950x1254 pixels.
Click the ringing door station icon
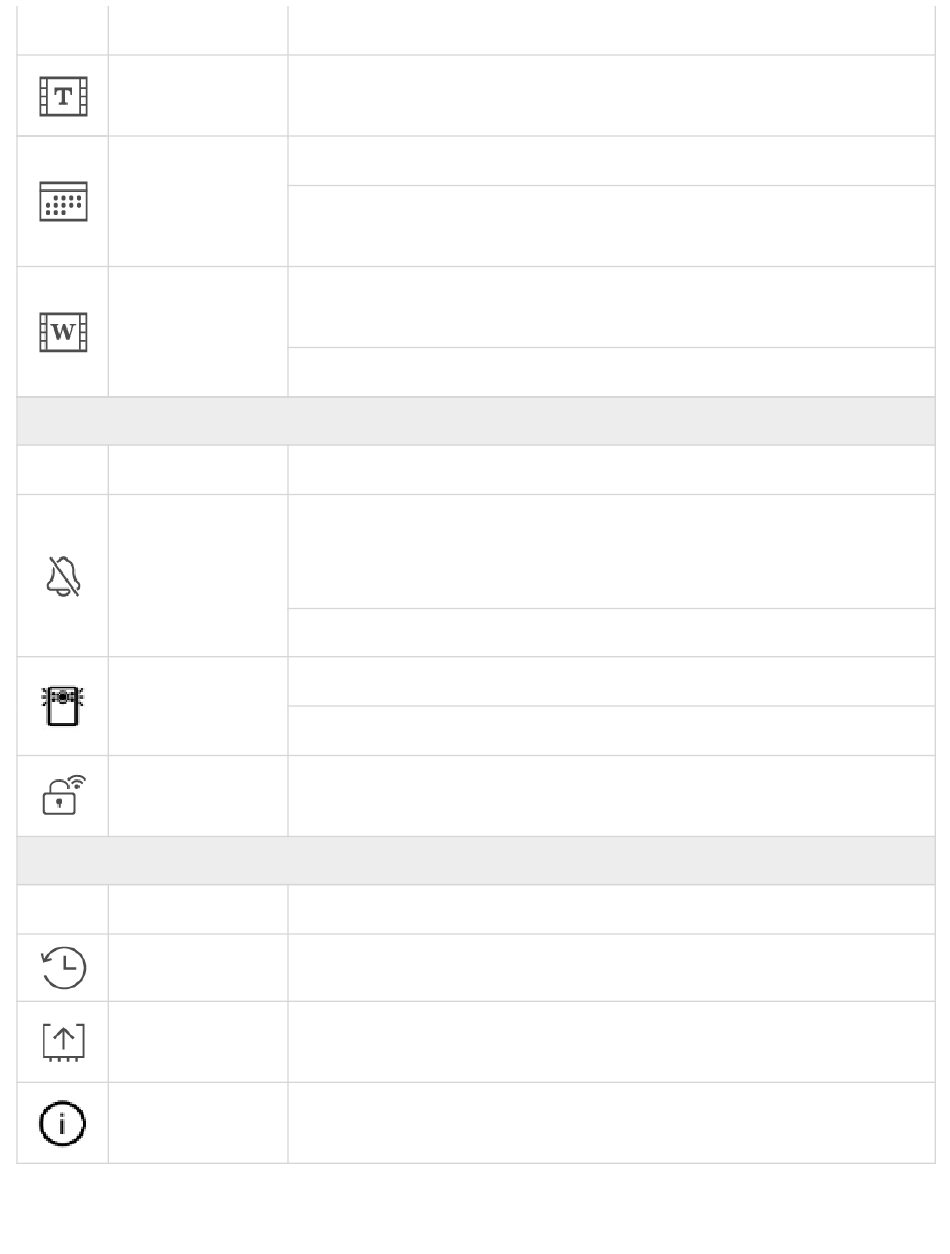click(63, 706)
